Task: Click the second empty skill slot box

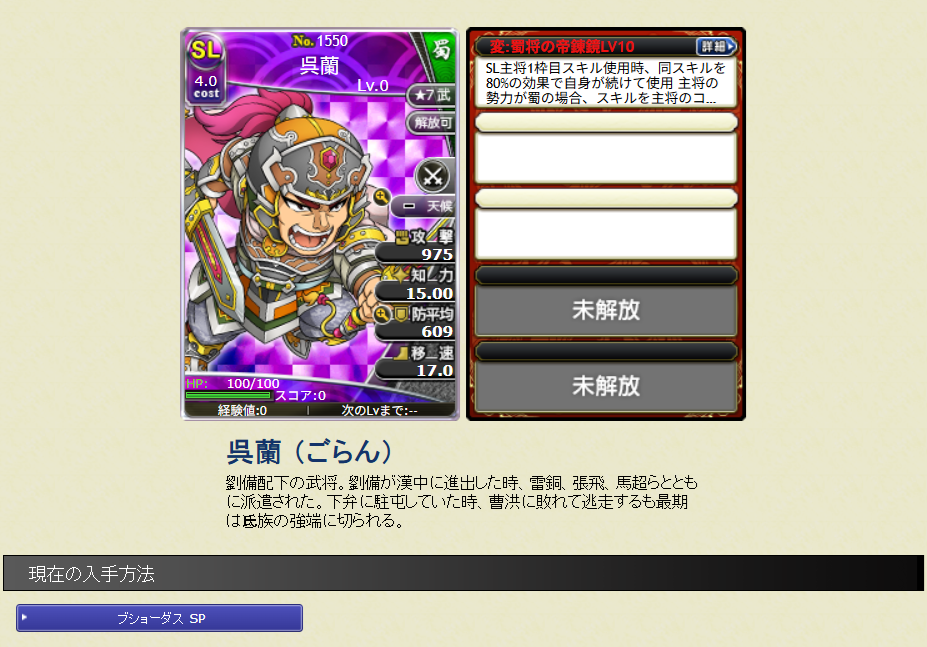Action: point(606,234)
